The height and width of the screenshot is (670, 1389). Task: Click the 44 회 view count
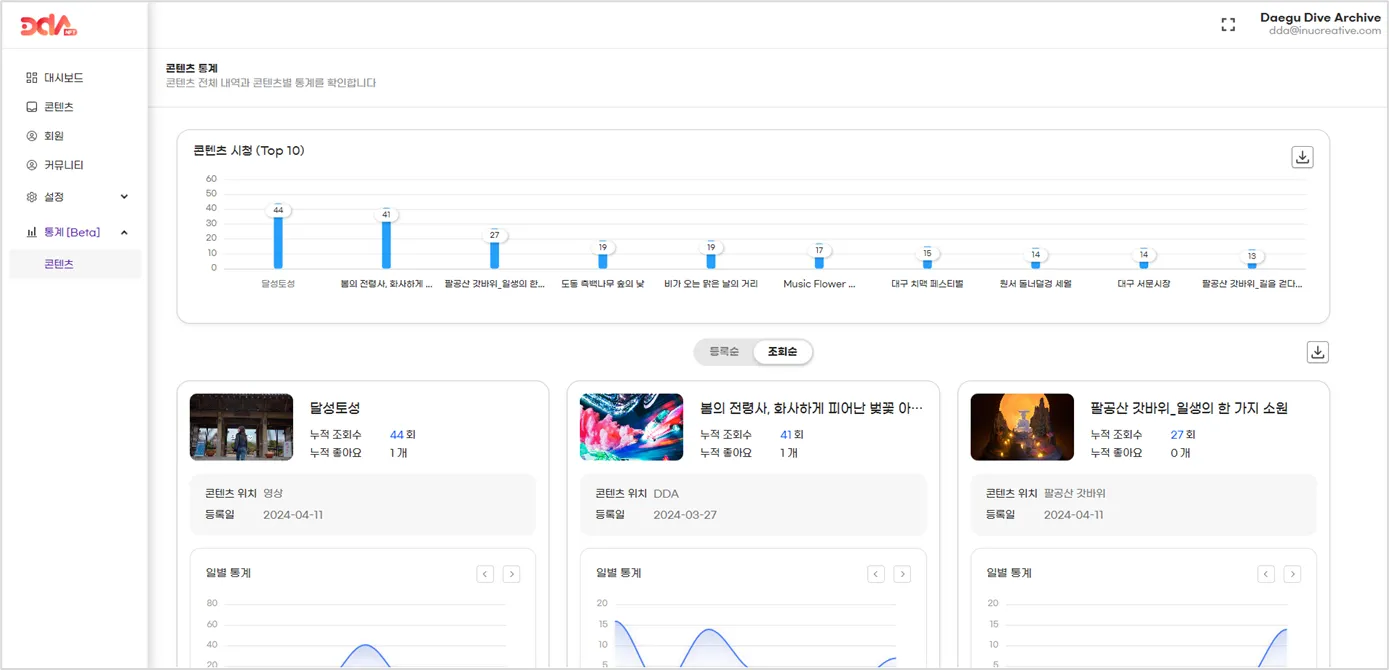(402, 435)
